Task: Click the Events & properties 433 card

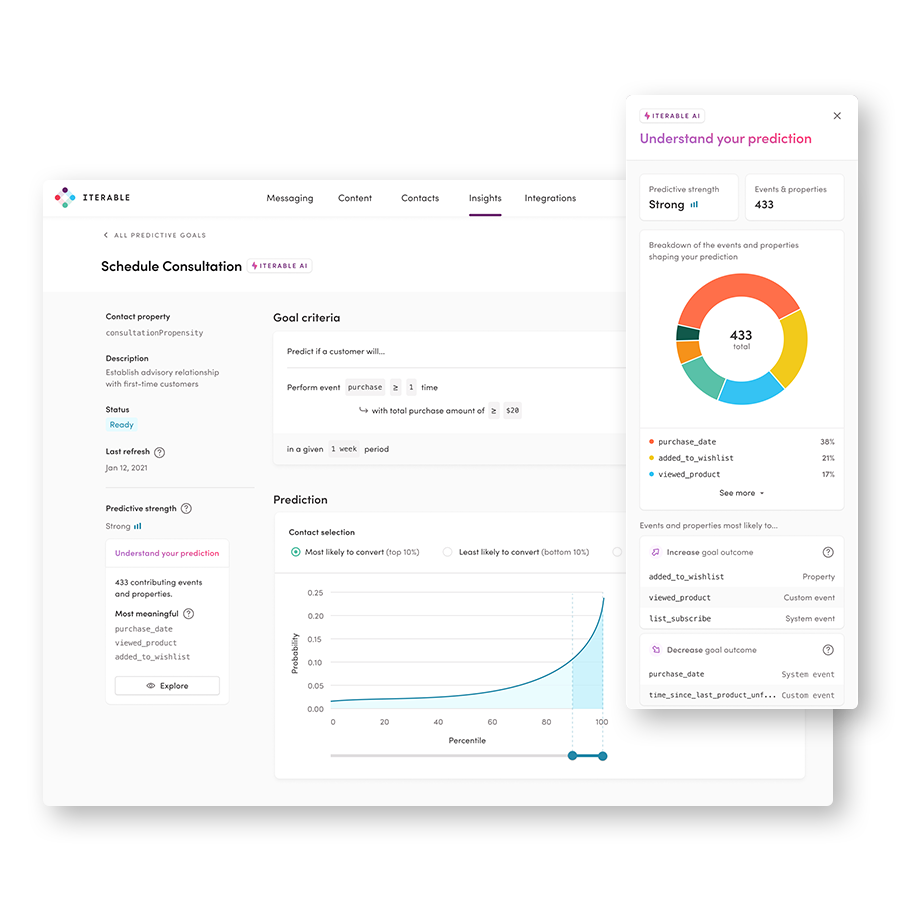Action: (794, 197)
